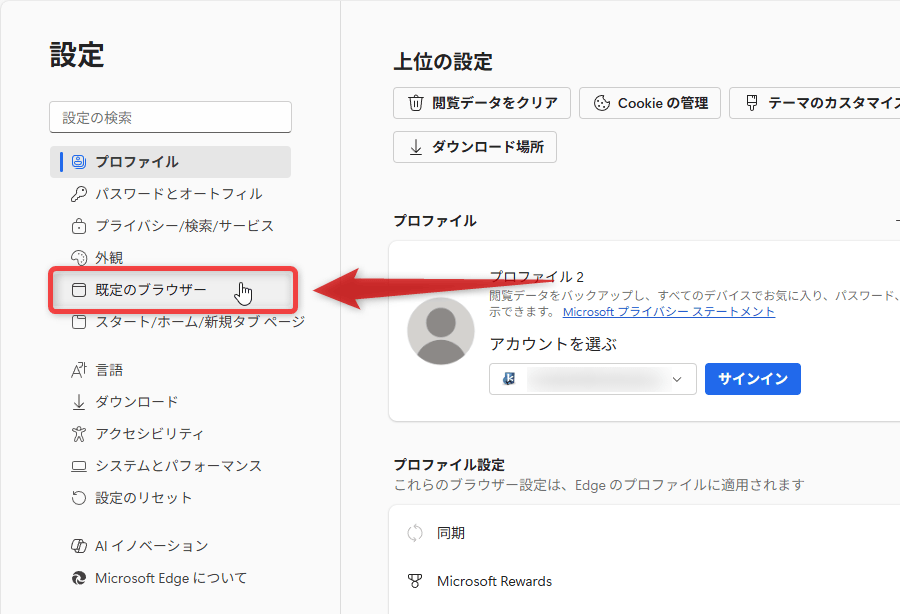Screen dimensions: 900x614
Task: Click the サインイン button
Action: 752,379
